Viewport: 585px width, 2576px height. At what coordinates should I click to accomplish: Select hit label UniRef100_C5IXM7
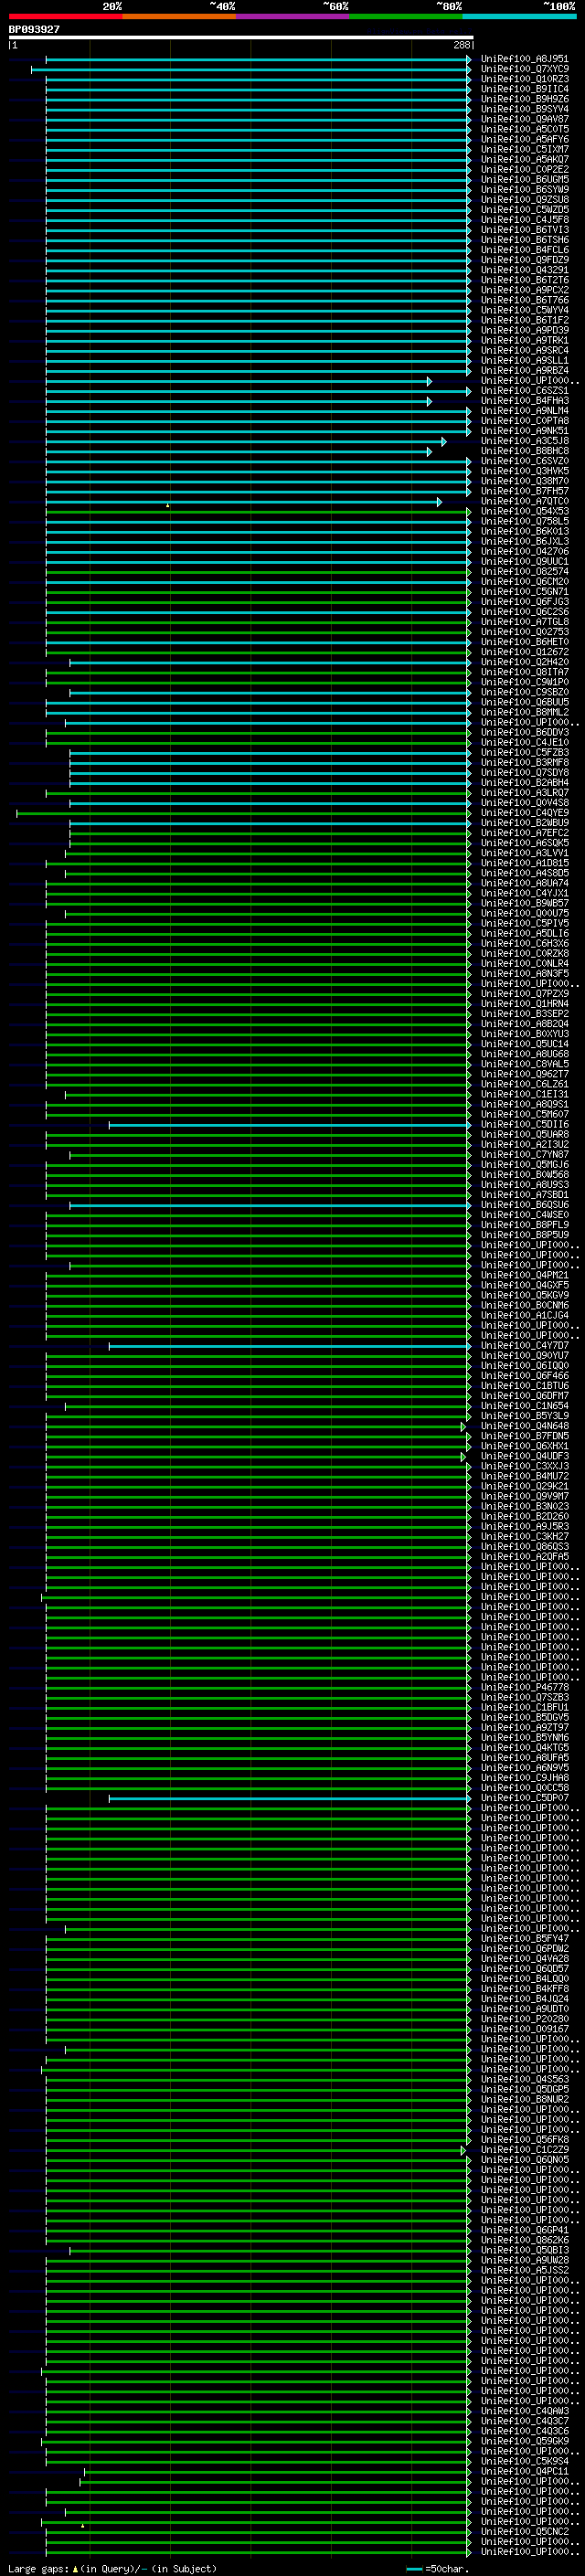525,149
